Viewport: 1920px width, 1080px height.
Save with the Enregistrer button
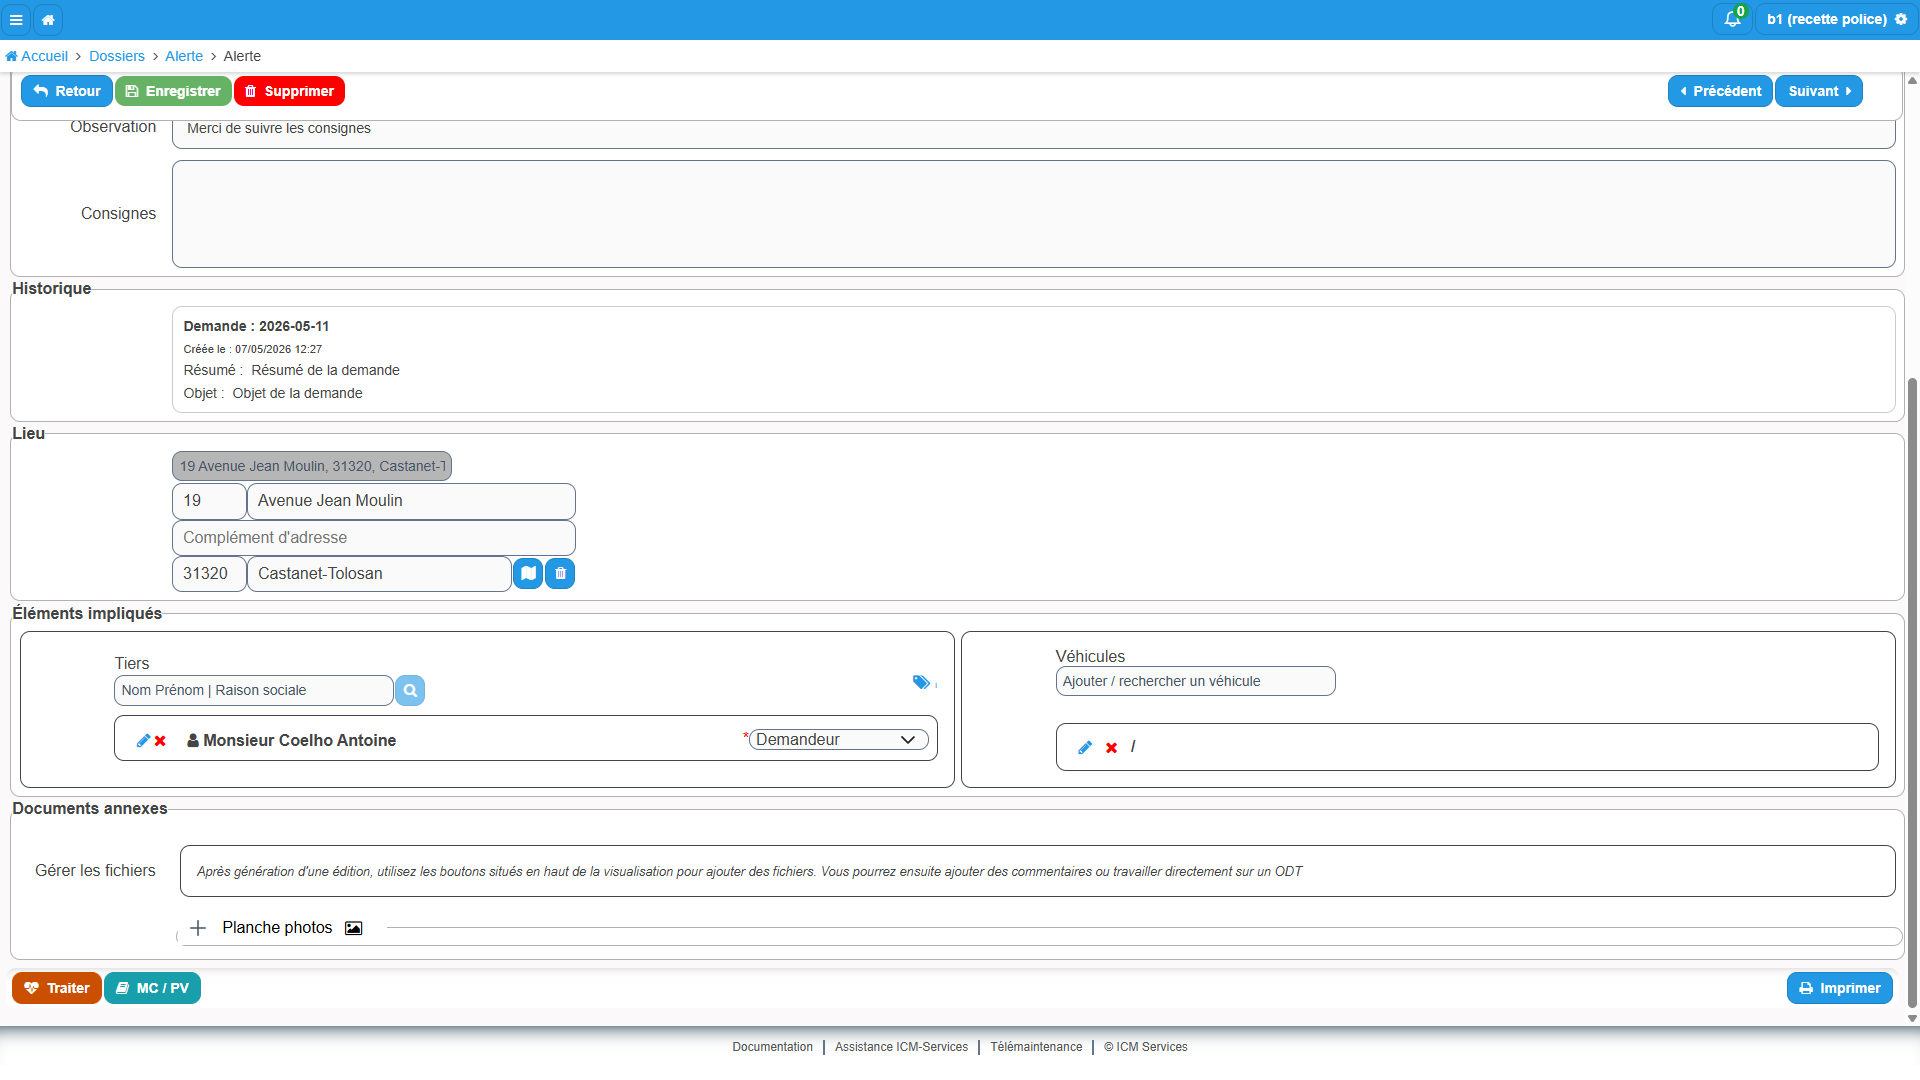[173, 91]
